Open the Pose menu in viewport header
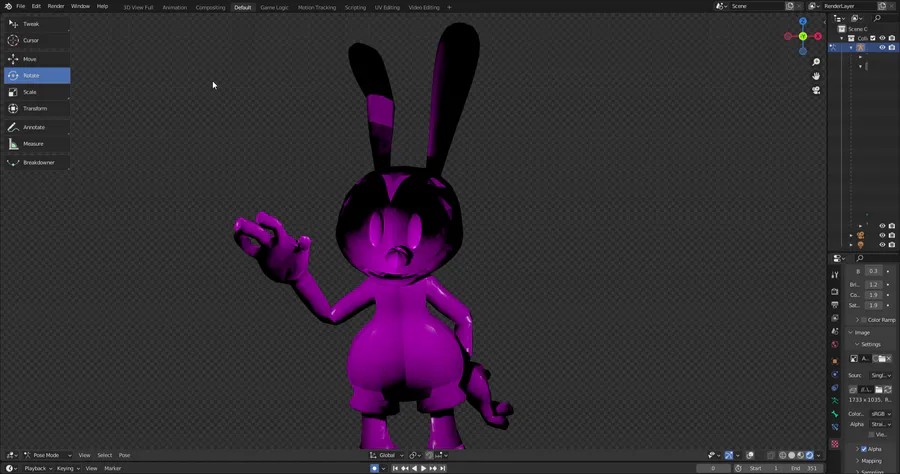Viewport: 900px width, 474px height. [125, 455]
